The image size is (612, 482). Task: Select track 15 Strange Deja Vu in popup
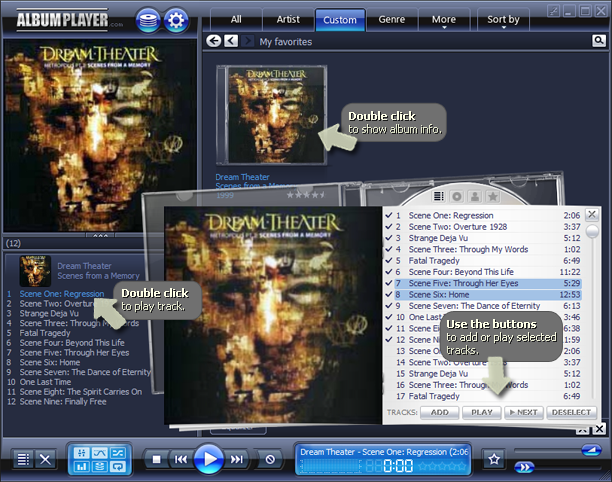pos(488,374)
